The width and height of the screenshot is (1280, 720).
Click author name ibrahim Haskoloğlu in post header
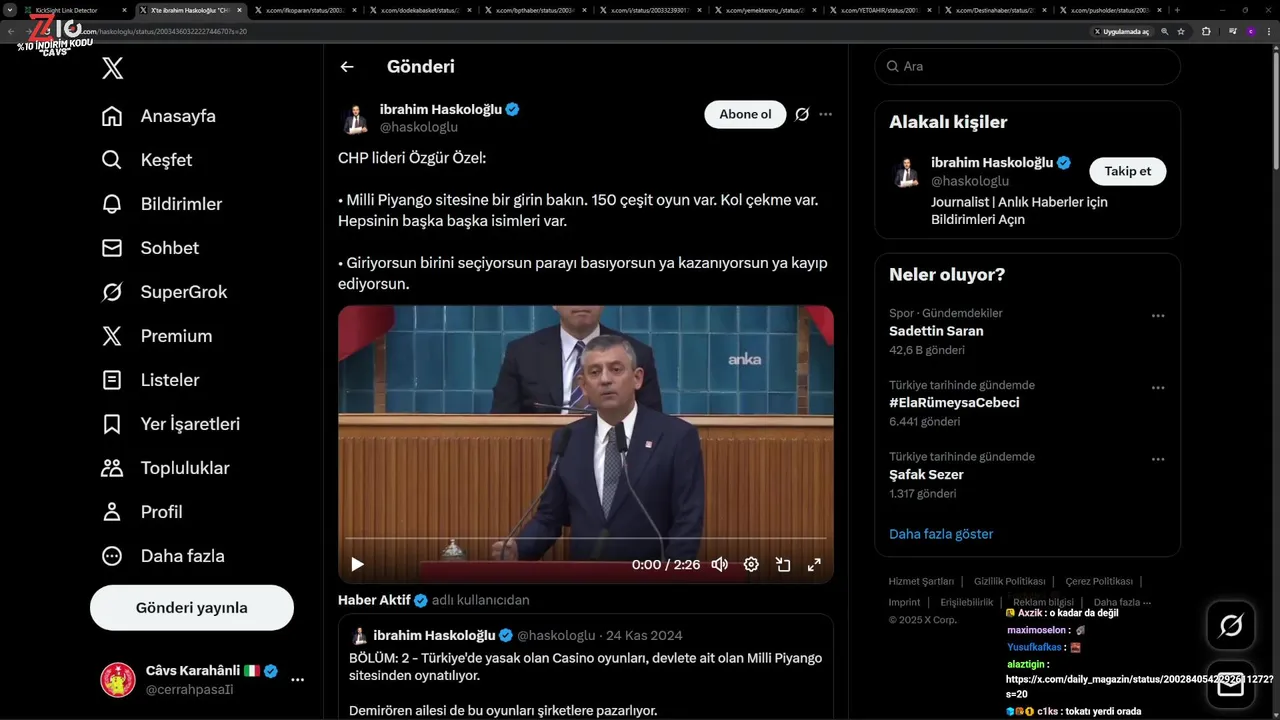[x=441, y=109]
